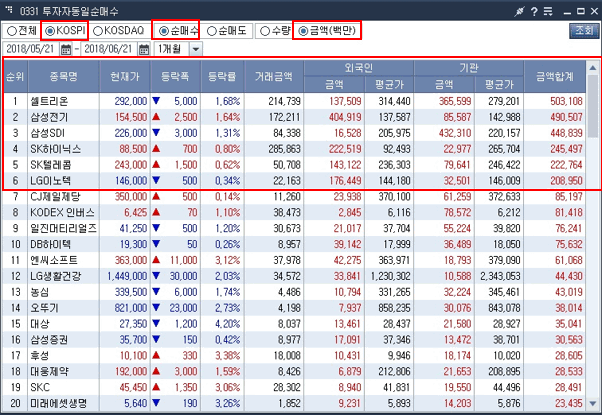
Task: Click the 외국인 group header
Action: point(359,68)
